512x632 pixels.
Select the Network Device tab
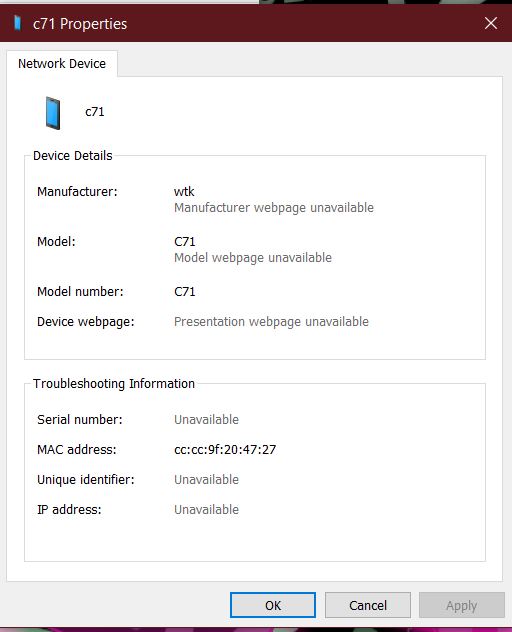click(62, 64)
